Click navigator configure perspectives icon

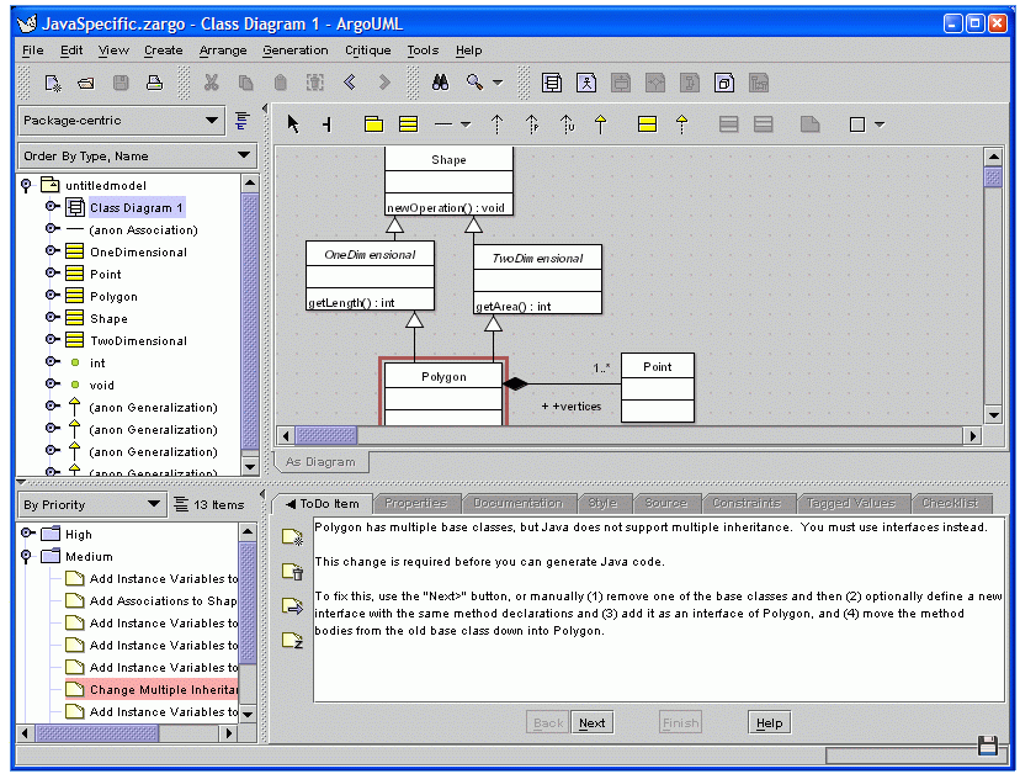click(242, 120)
